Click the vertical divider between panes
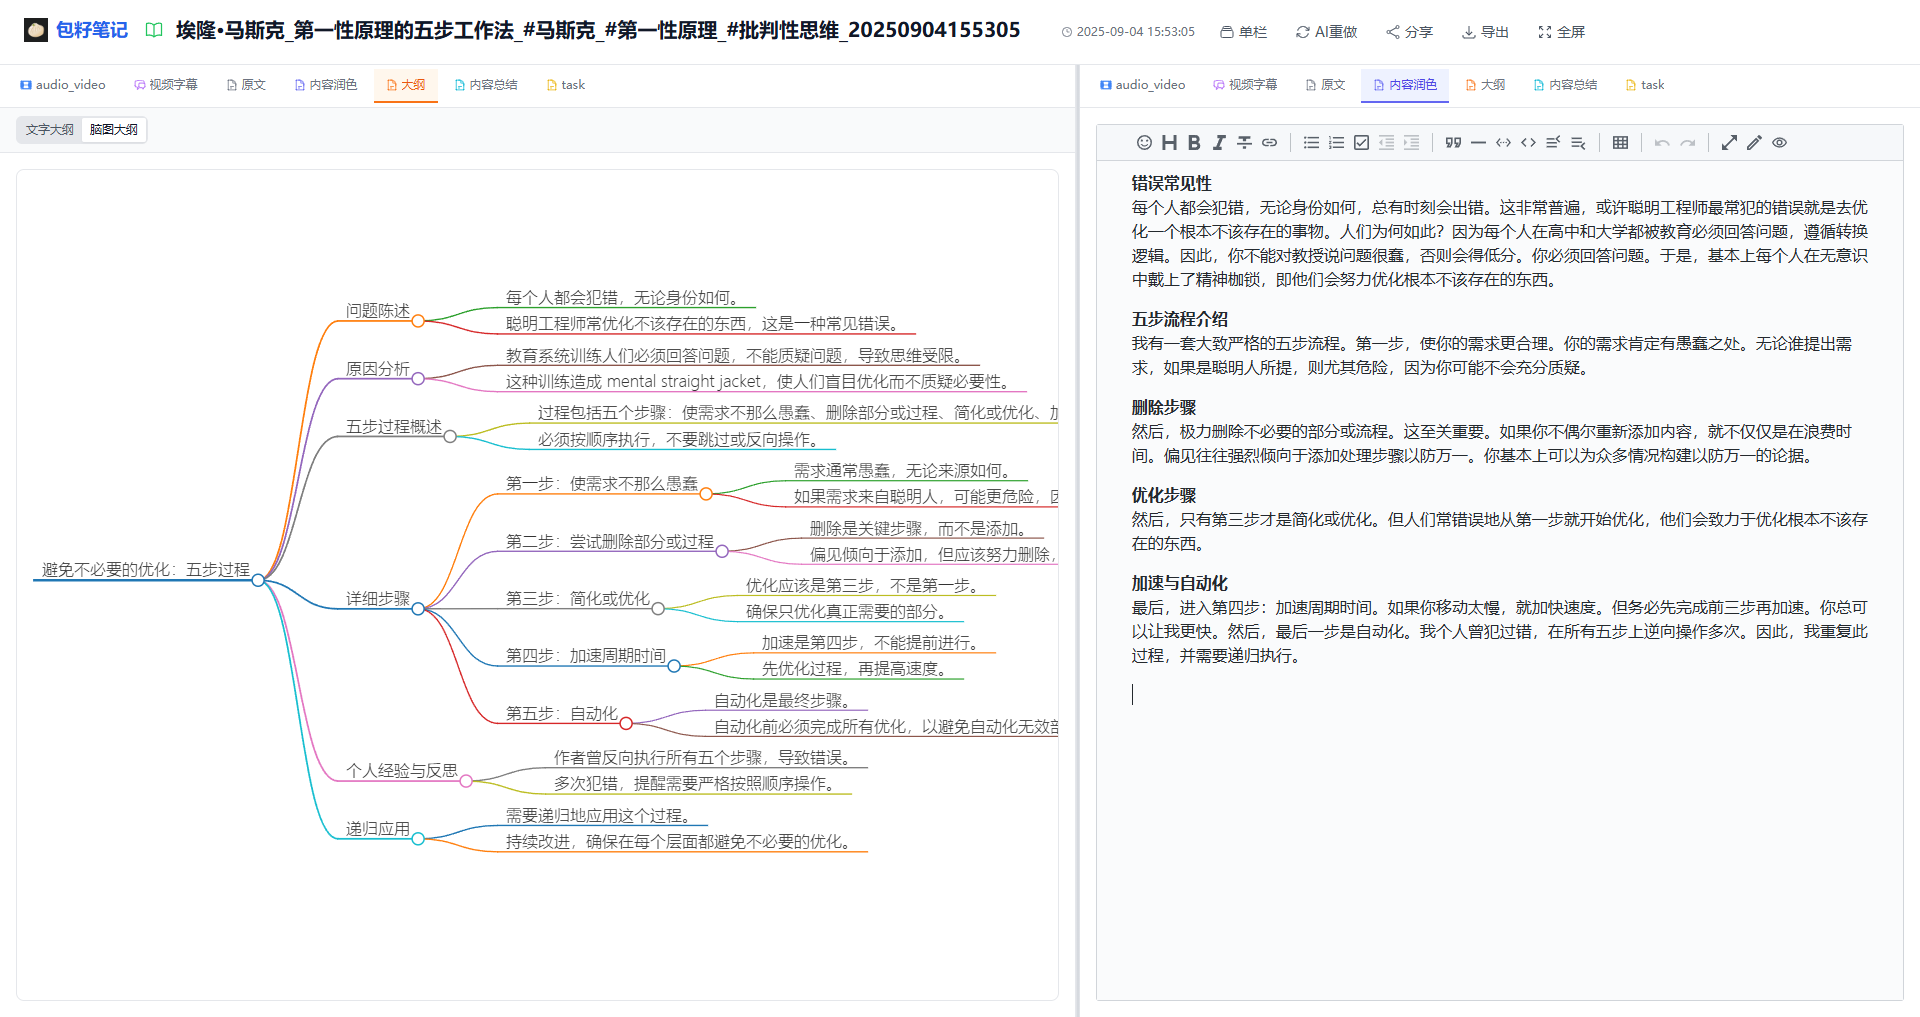Viewport: 1920px width, 1017px height. (1077, 540)
